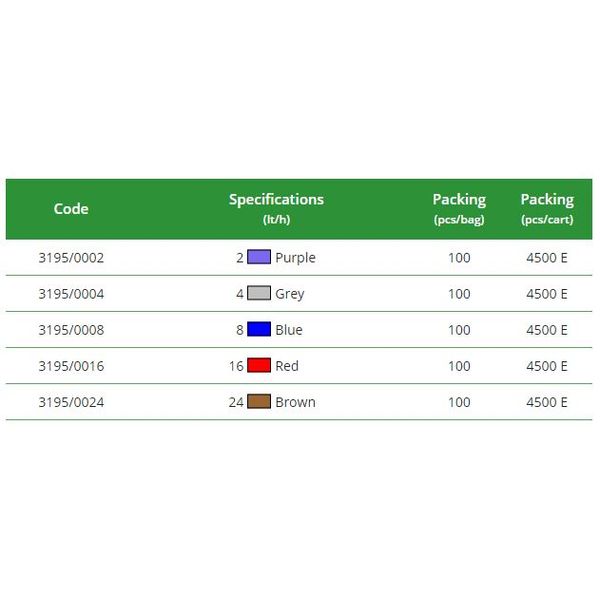Click the Packing (pcs/cart) column header
This screenshot has height=600, width=600.
click(x=547, y=209)
